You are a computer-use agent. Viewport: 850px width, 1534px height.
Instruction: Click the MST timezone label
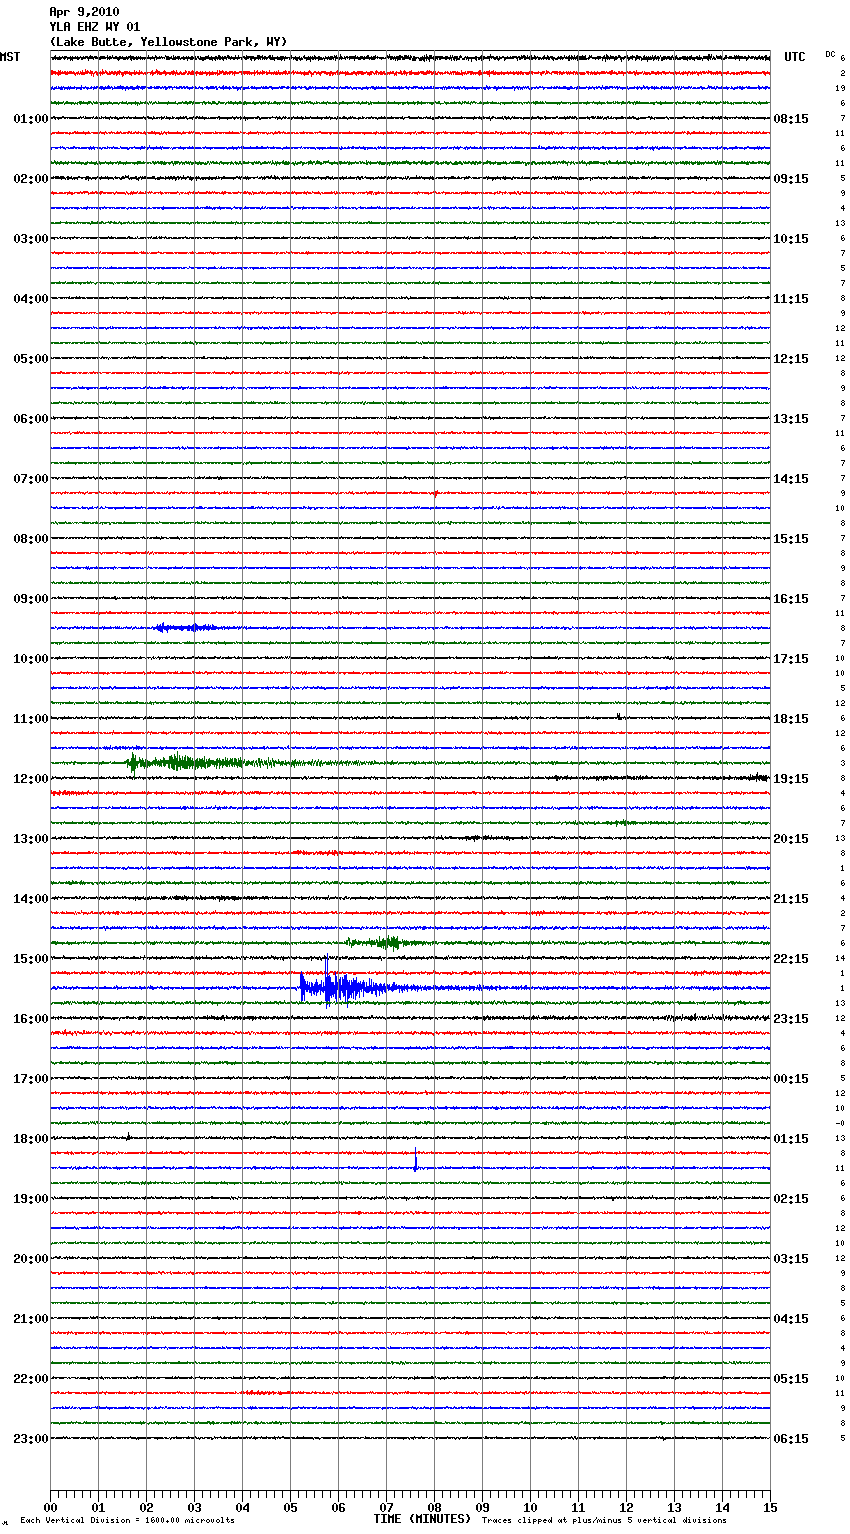coord(10,57)
